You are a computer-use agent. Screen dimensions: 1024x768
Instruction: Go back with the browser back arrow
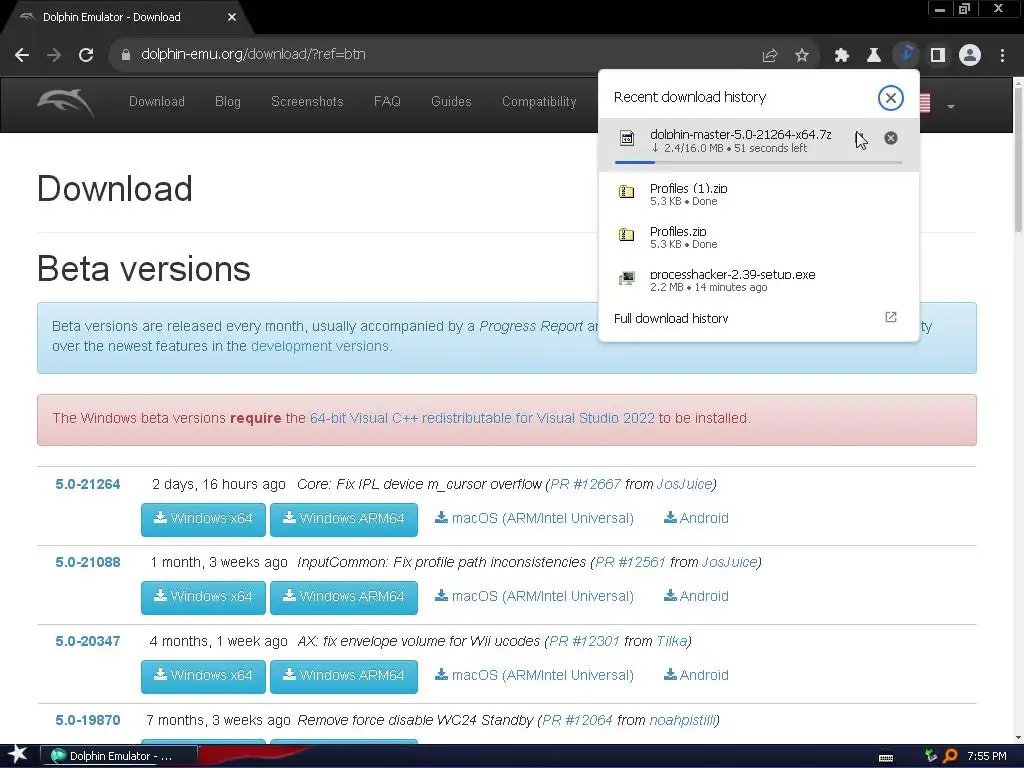pyautogui.click(x=22, y=55)
